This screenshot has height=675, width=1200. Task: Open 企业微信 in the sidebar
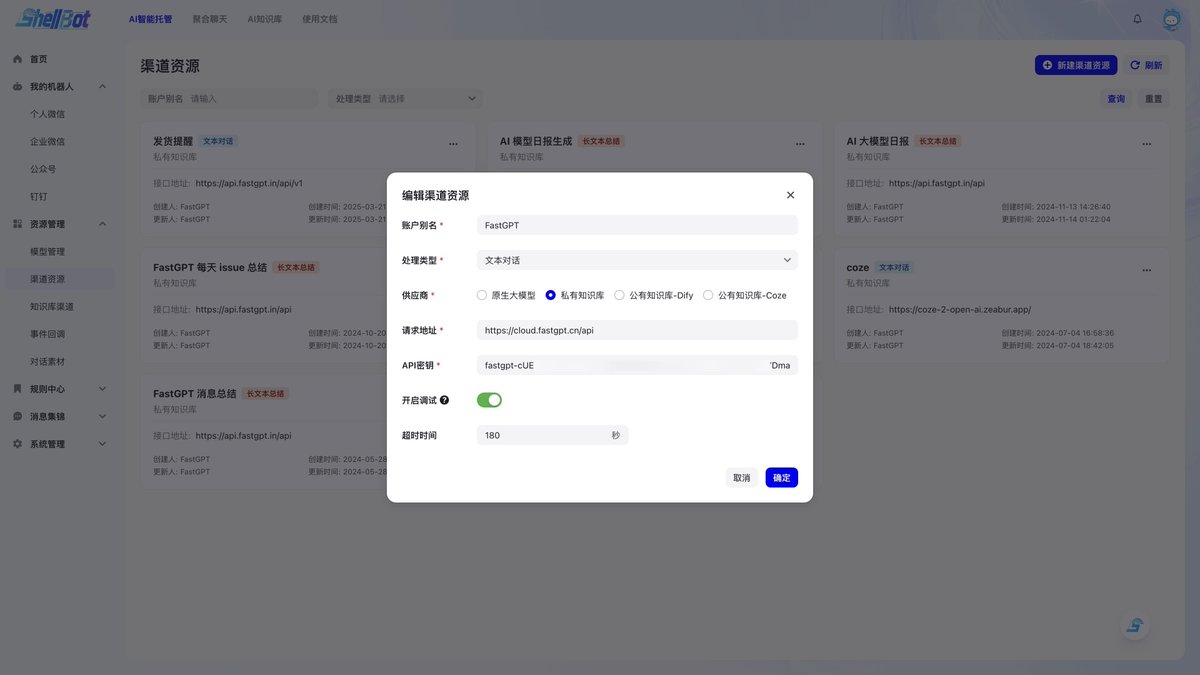(x=60, y=142)
